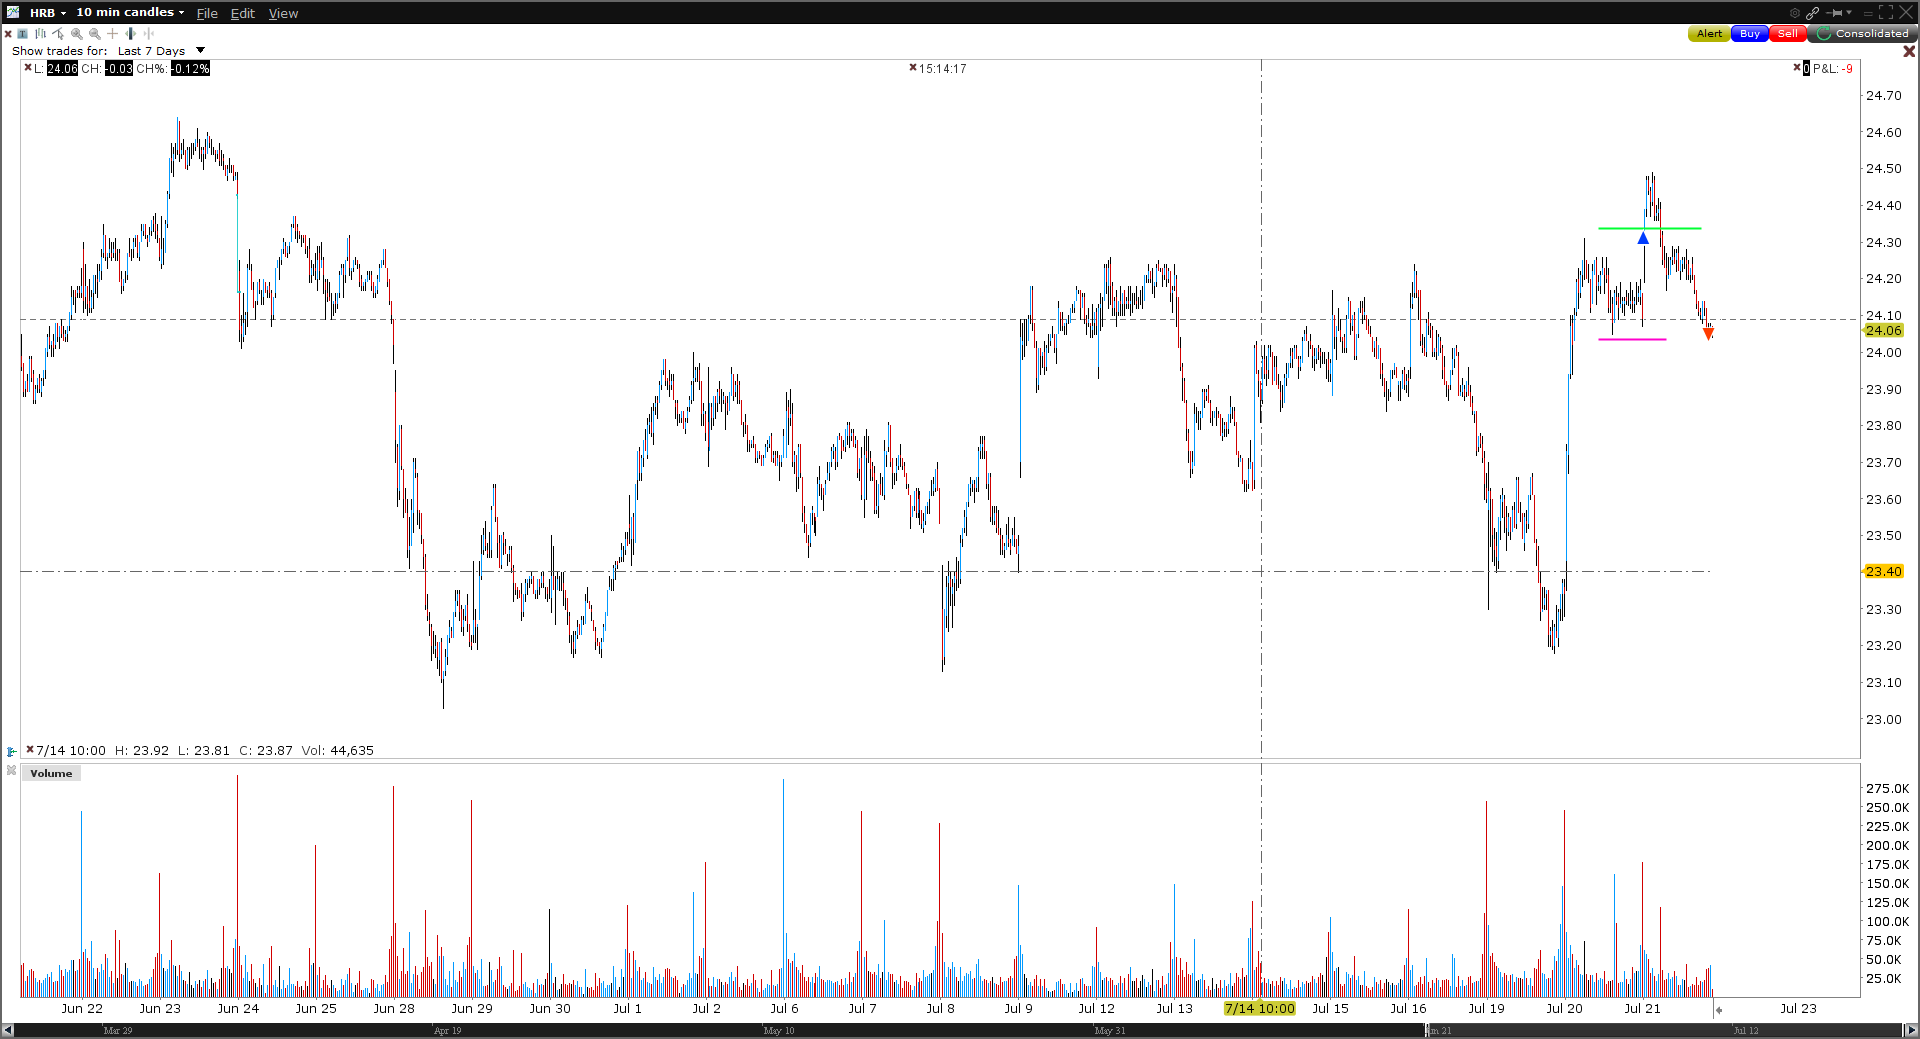The image size is (1920, 1039).
Task: Select the text annotation tool (T icon)
Action: tap(23, 34)
